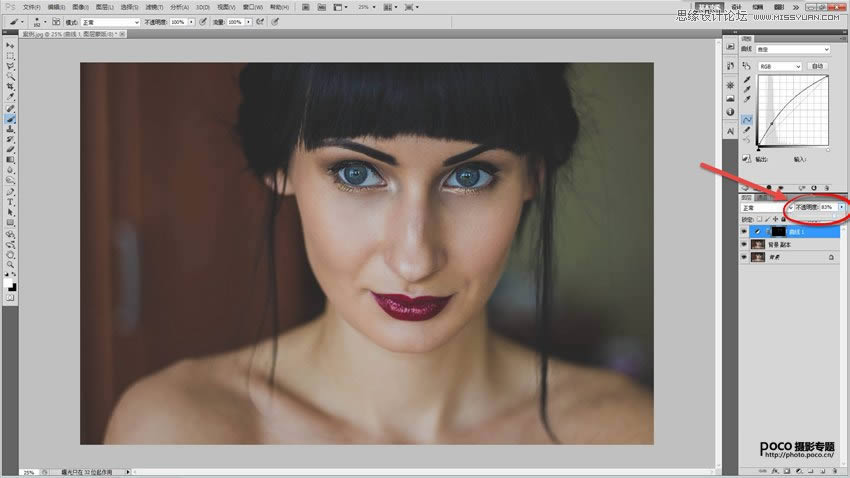850x478 pixels.
Task: Select the Crop tool in the toolbox
Action: click(11, 87)
